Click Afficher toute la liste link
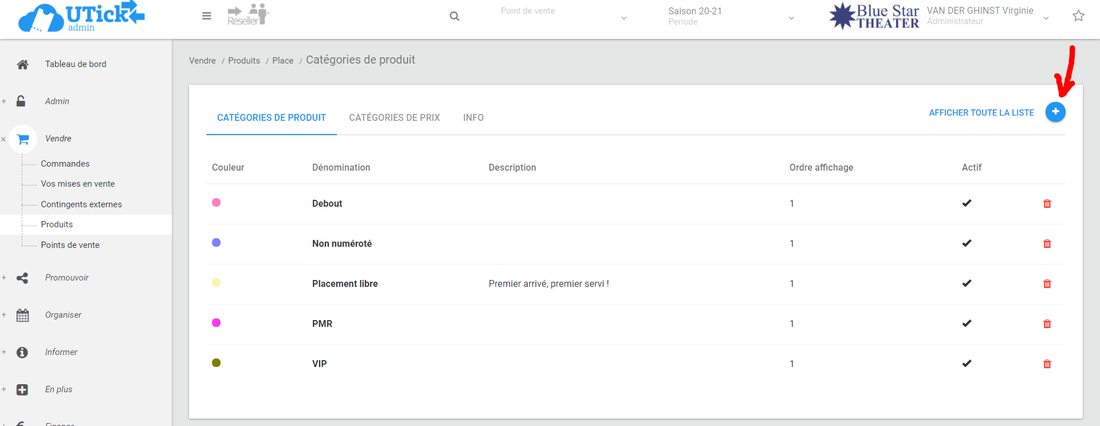 (981, 113)
